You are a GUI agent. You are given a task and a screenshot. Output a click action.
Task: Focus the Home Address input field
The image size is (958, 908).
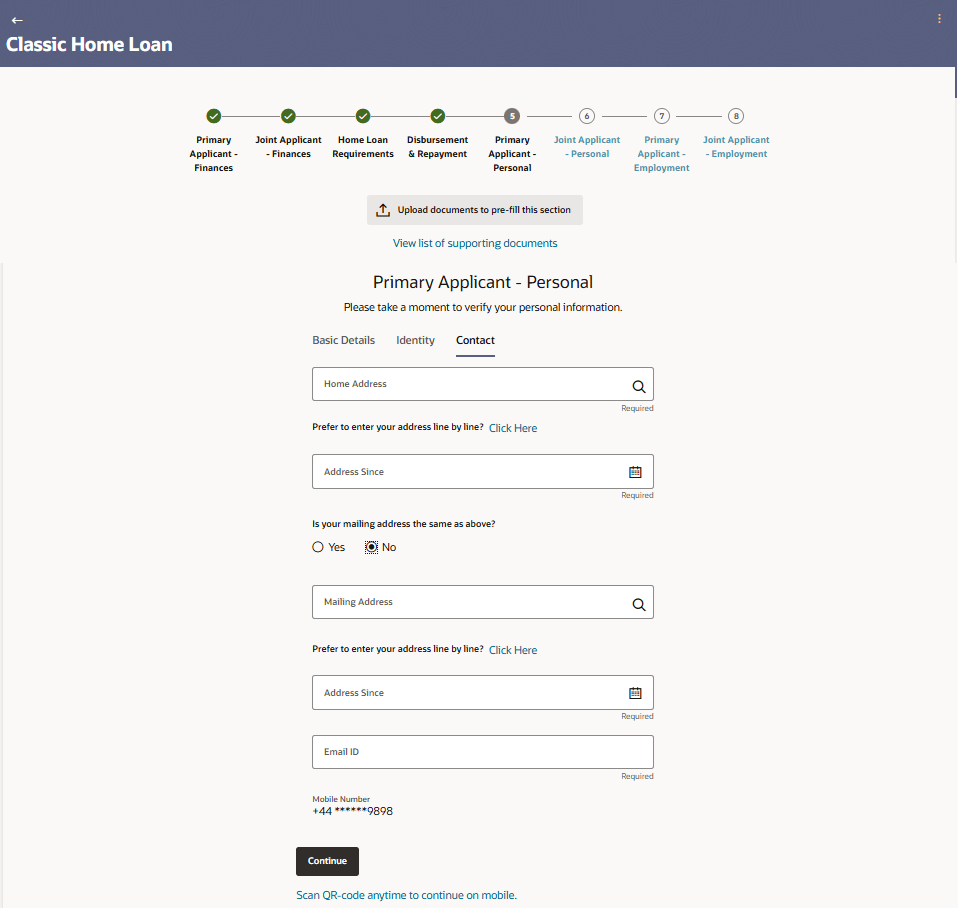[483, 384]
